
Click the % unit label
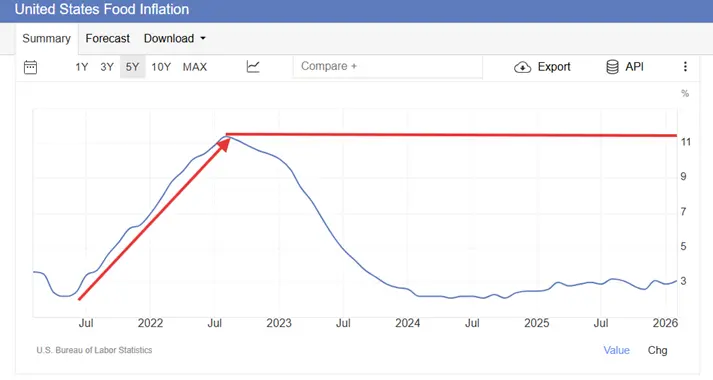click(685, 94)
